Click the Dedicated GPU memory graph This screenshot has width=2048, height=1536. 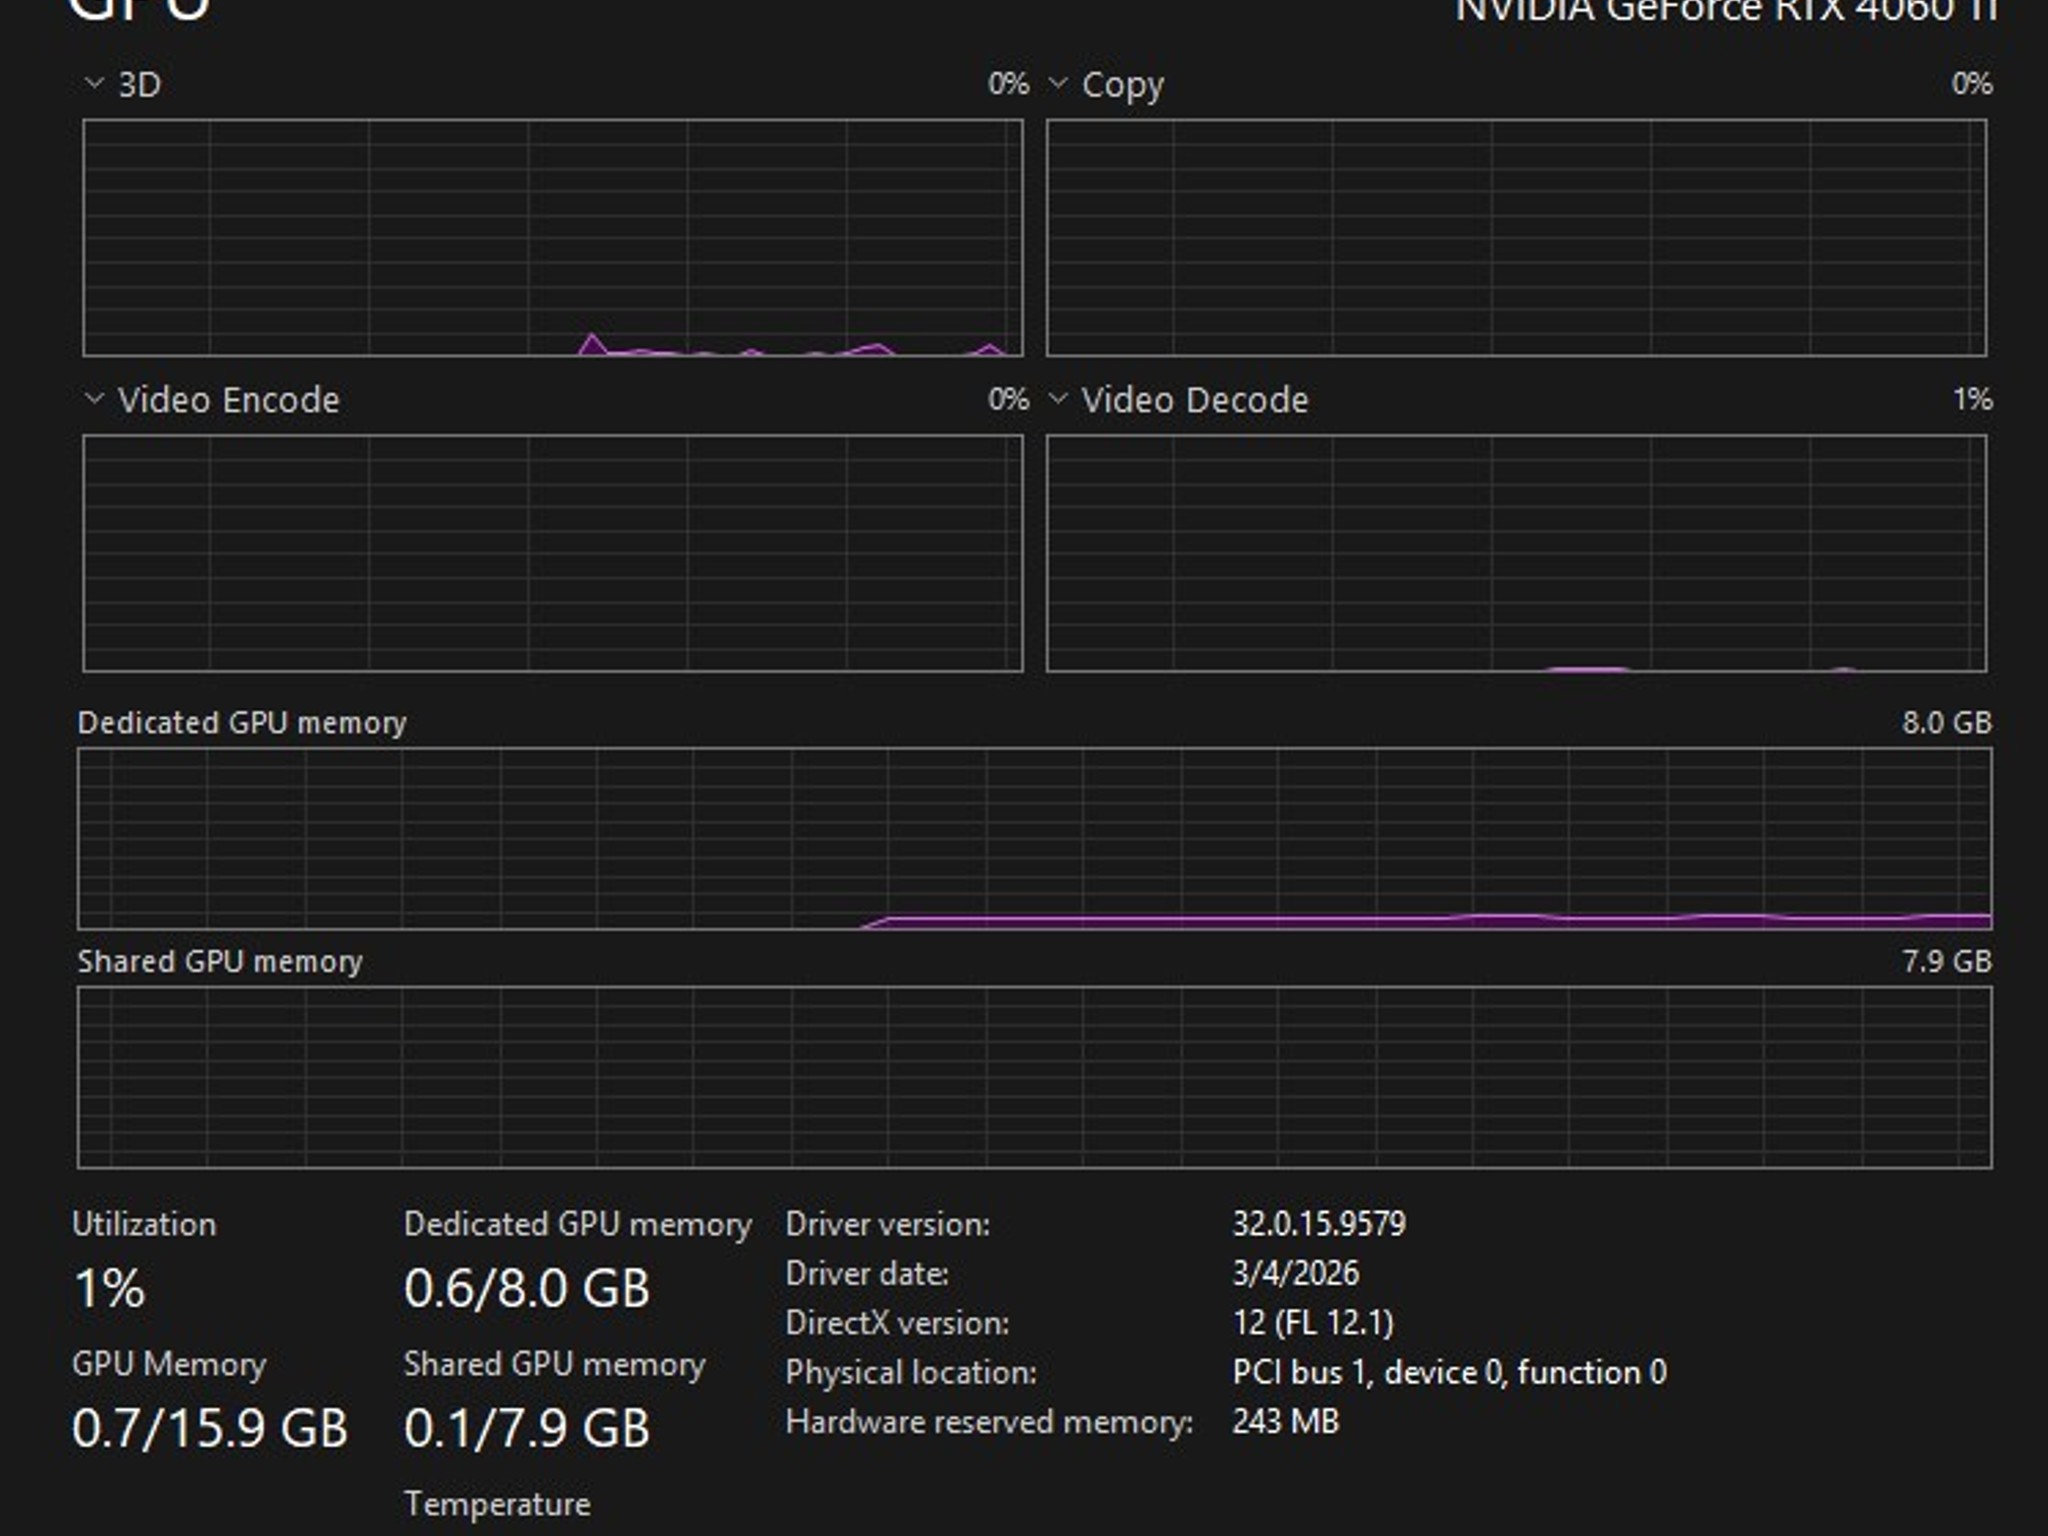[1035, 839]
